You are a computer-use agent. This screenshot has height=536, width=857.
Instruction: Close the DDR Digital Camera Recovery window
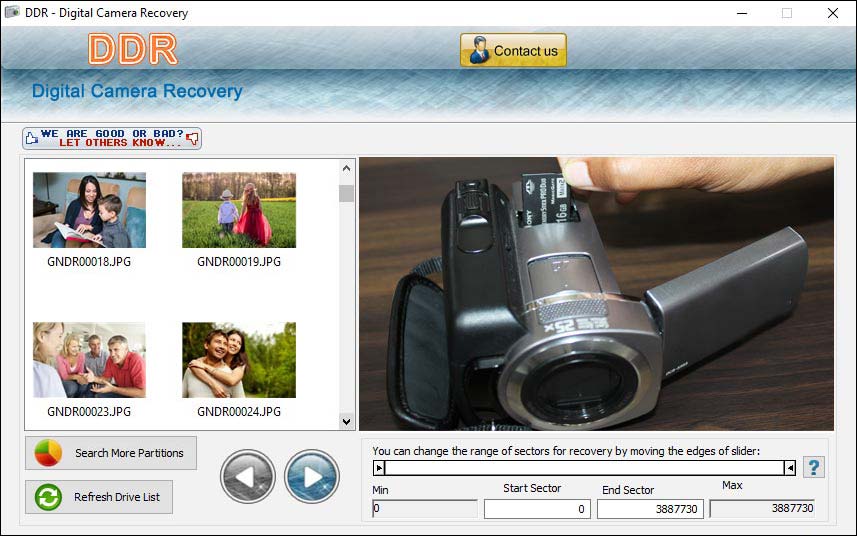pos(832,13)
